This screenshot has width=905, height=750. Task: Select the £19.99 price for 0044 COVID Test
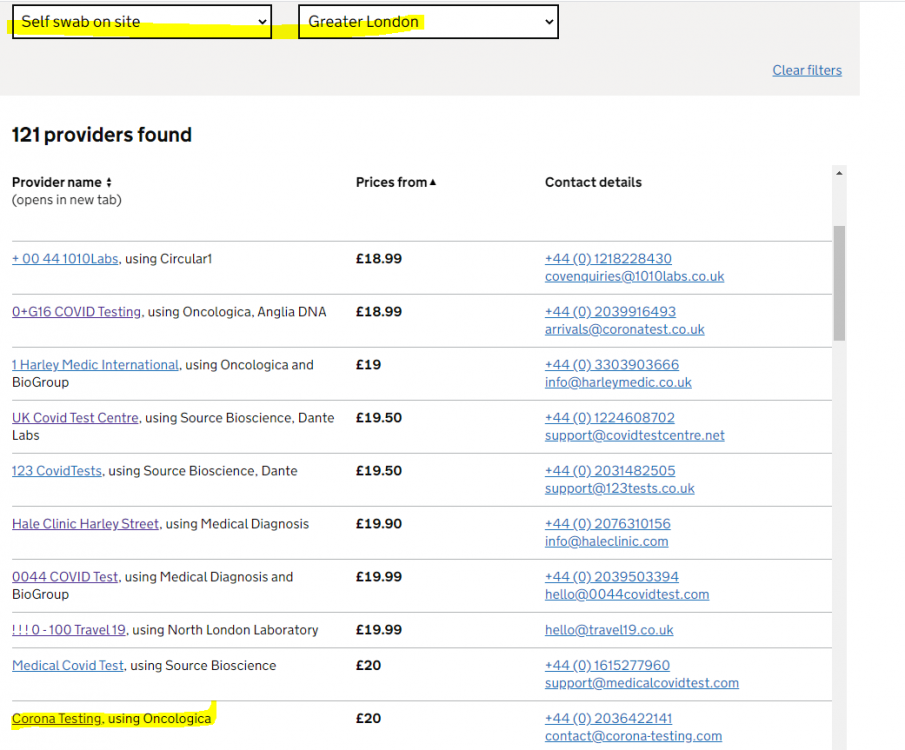click(379, 577)
